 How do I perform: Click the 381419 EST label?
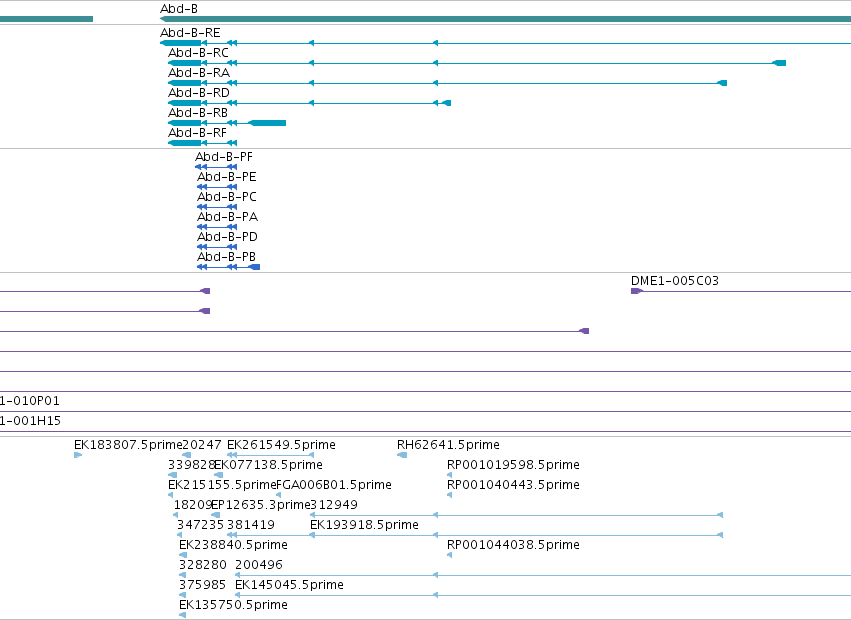[x=251, y=525]
